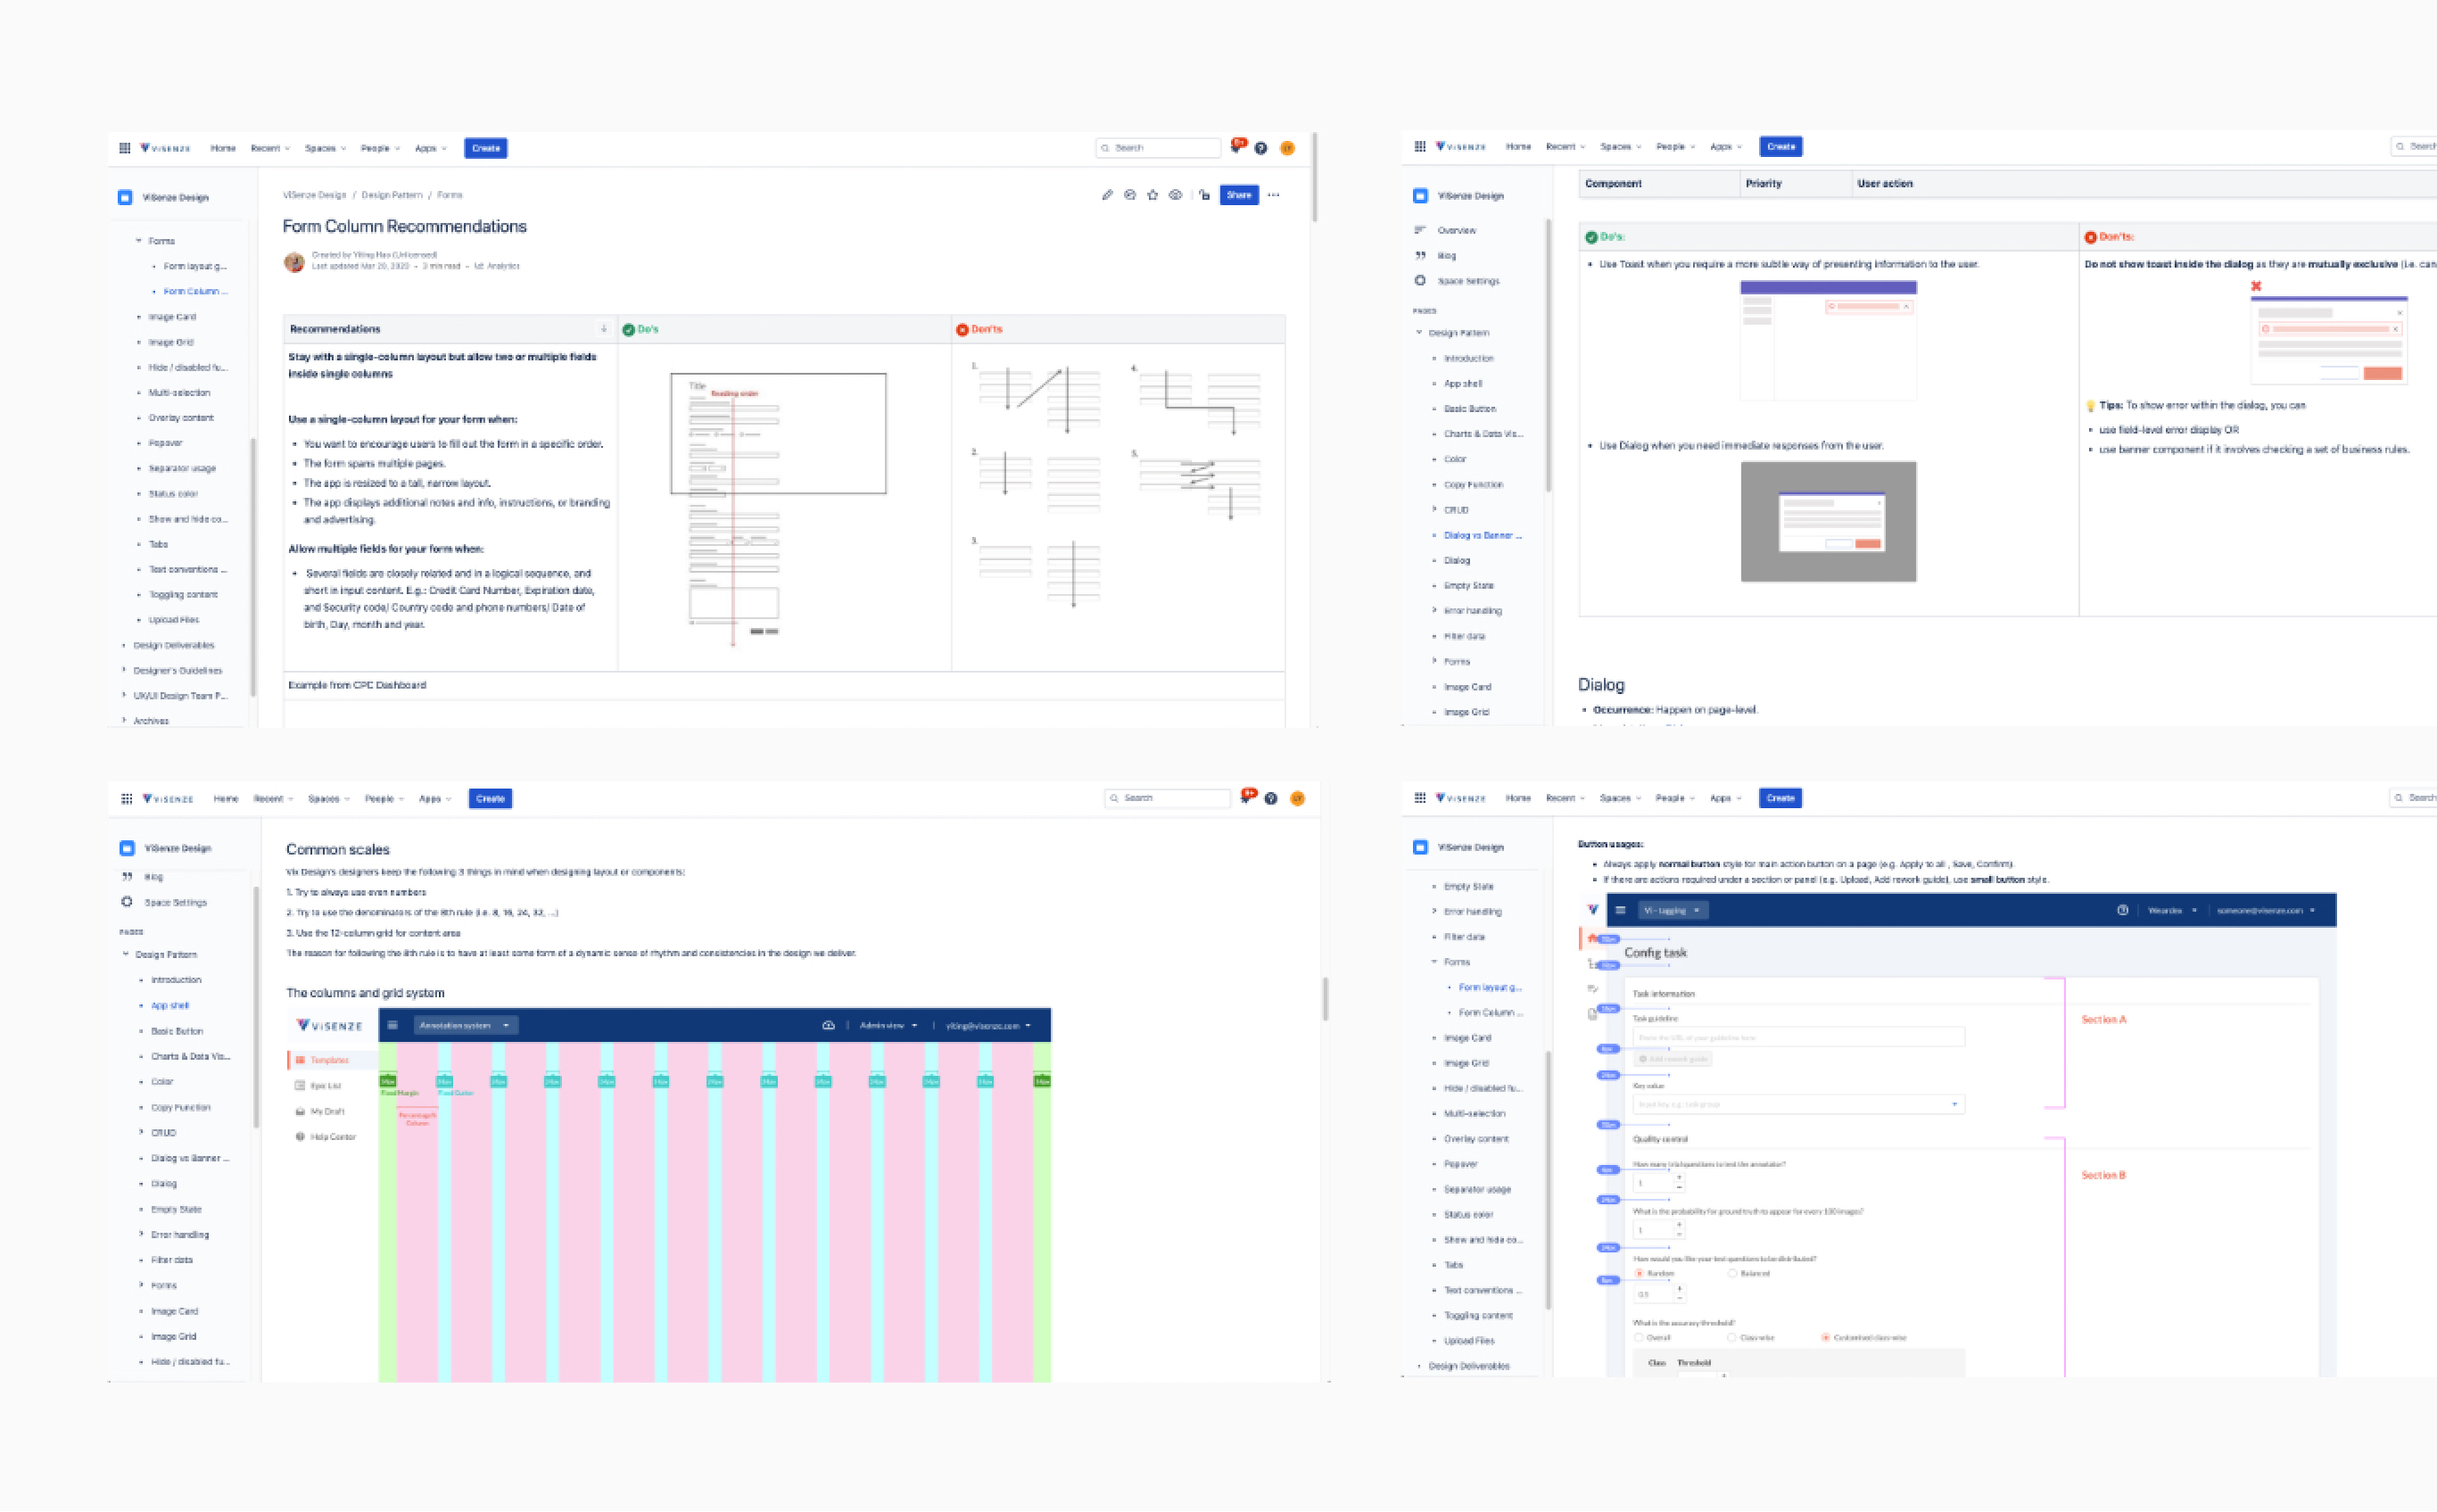Click the blue Share button

click(1238, 195)
